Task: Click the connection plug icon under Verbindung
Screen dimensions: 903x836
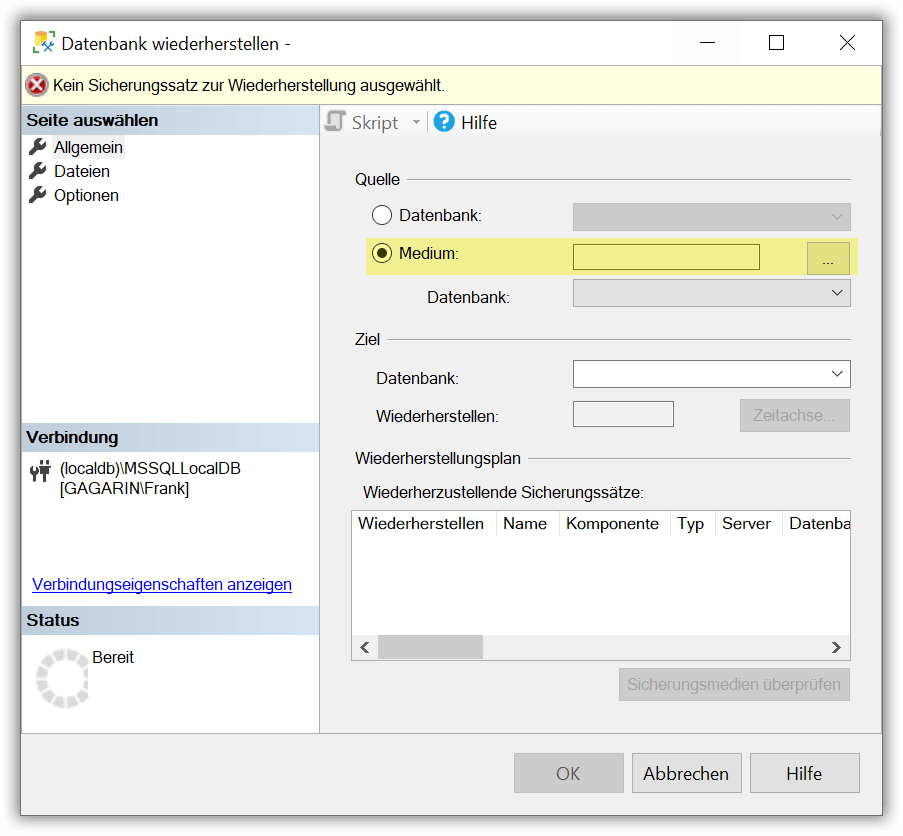Action: tap(40, 472)
